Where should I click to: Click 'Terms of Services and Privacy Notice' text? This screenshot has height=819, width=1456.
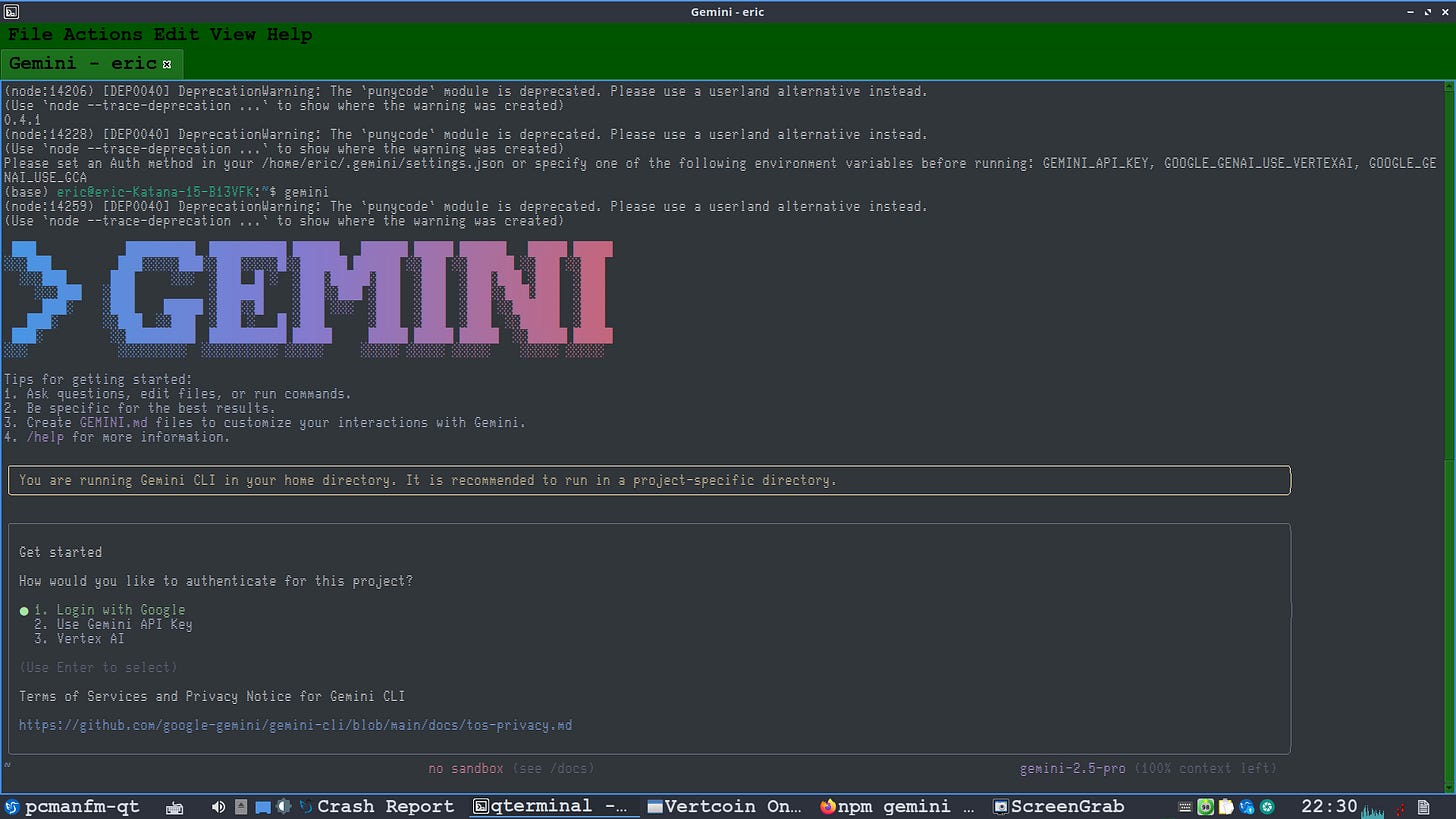212,696
